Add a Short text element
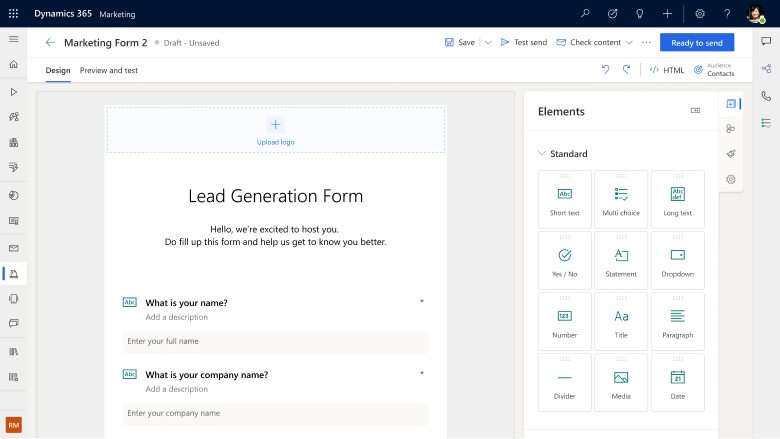This screenshot has height=439, width=780. point(564,199)
